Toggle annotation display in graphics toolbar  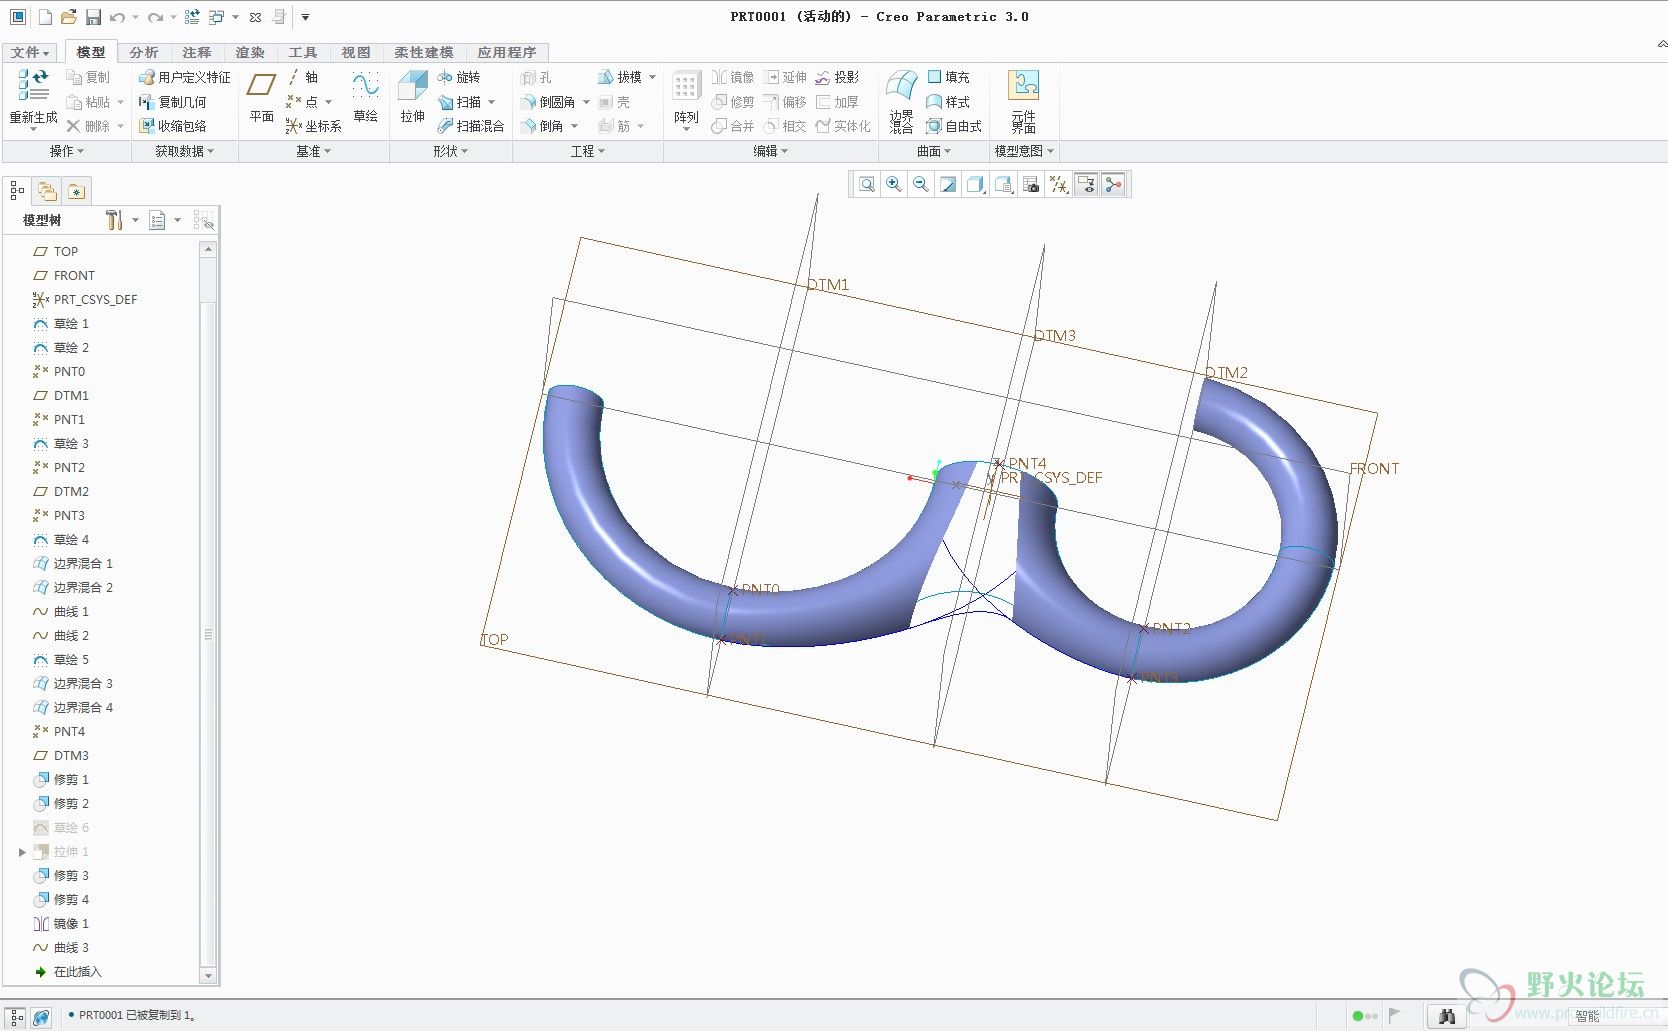click(1086, 184)
